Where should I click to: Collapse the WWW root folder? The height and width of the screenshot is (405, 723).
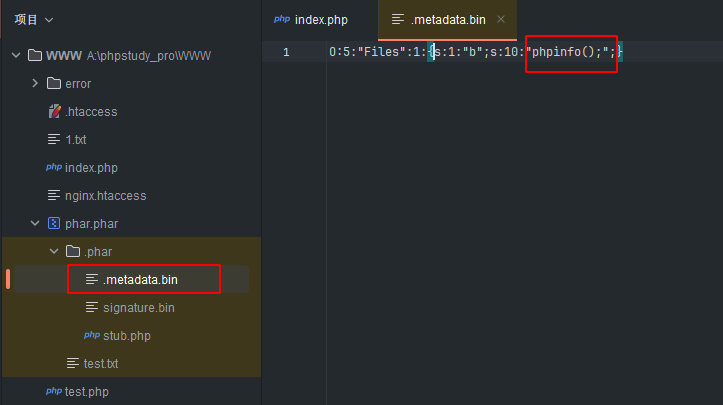click(16, 55)
